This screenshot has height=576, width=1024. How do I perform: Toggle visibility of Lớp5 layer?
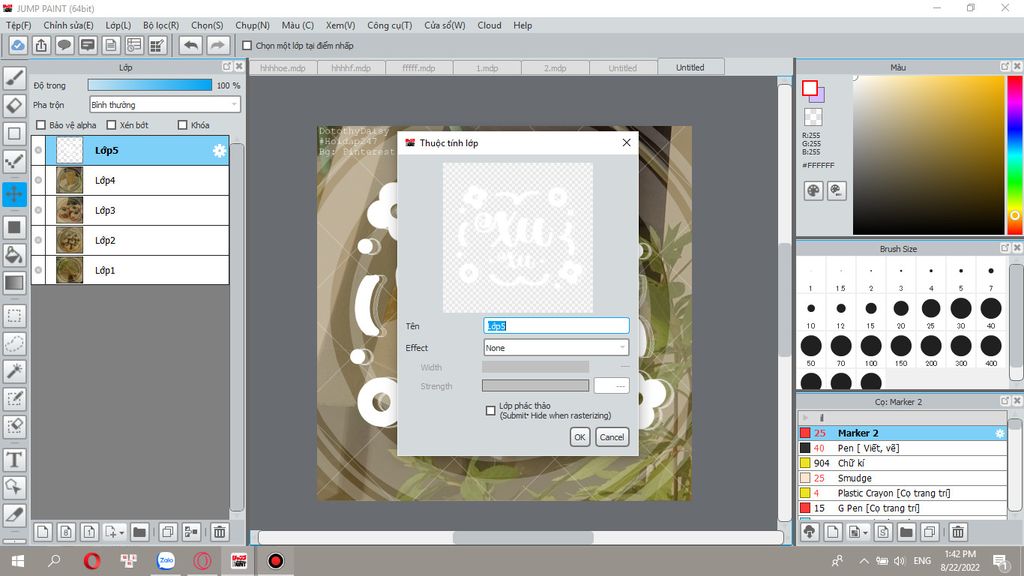[x=38, y=150]
